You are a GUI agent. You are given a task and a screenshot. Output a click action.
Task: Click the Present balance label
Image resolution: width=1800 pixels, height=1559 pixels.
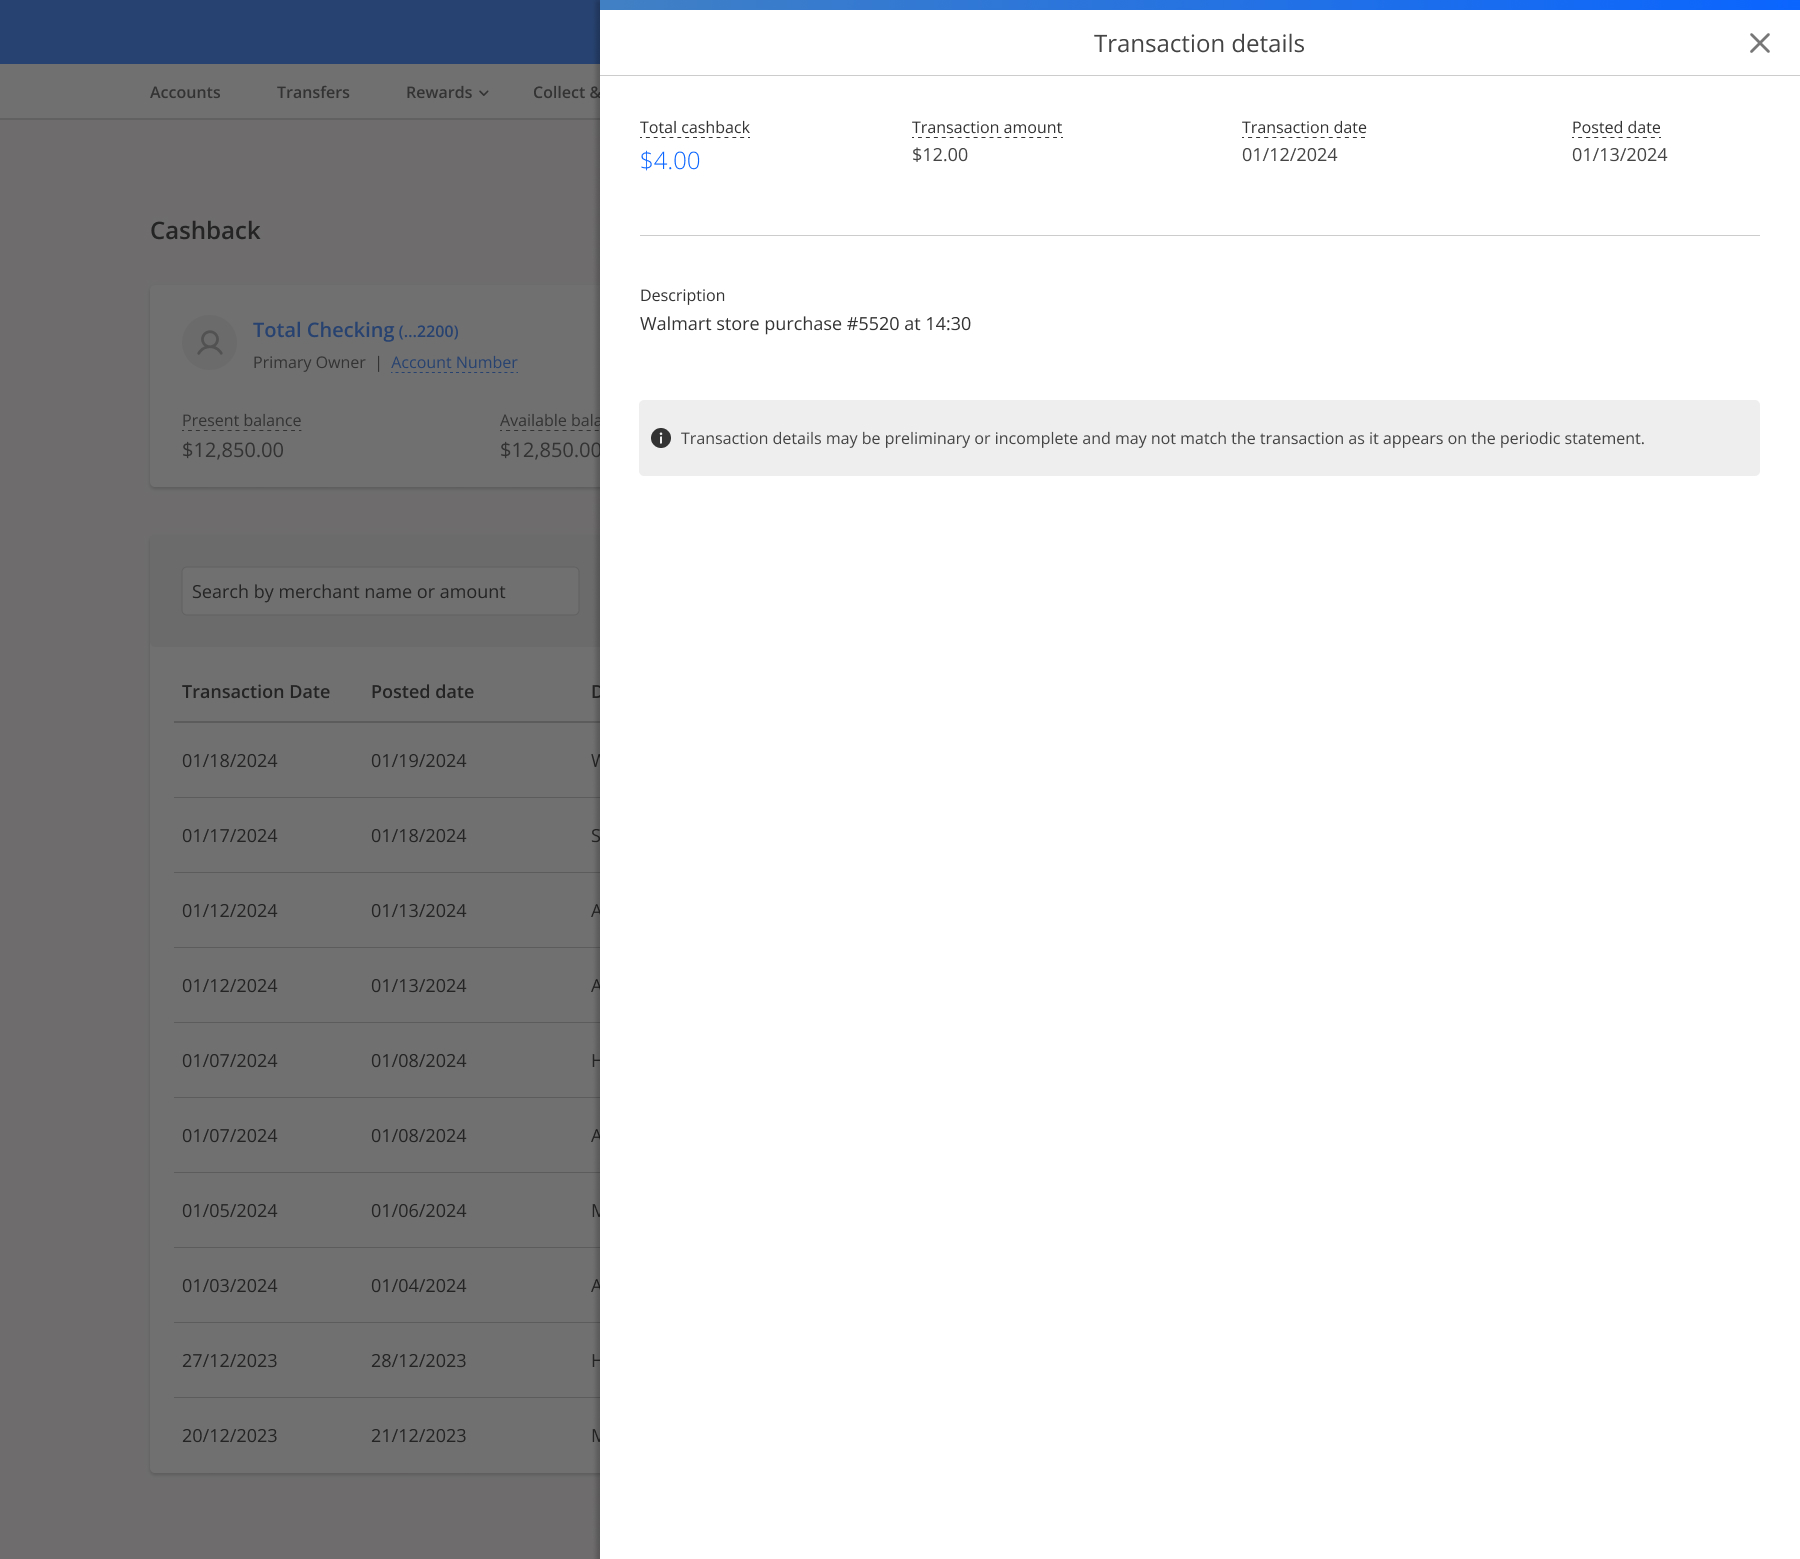pyautogui.click(x=241, y=420)
